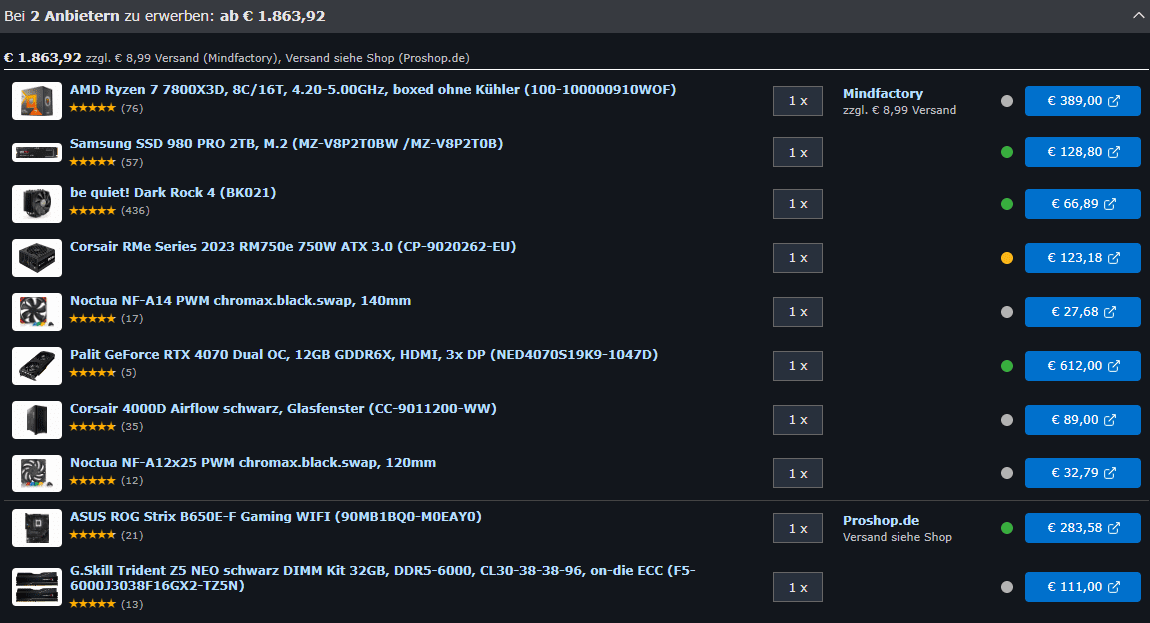Open star rating (76) of Ryzen 7800X3D
The image size is (1150, 623).
coord(106,108)
